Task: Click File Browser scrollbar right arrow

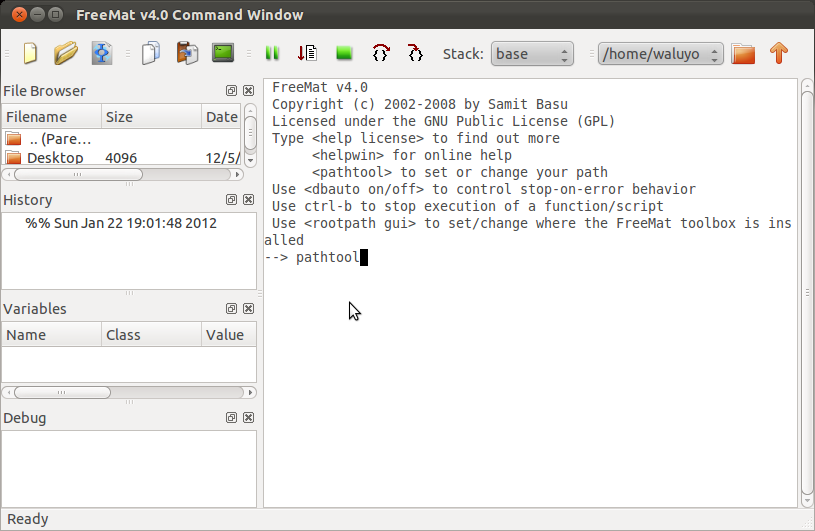Action: (x=237, y=175)
